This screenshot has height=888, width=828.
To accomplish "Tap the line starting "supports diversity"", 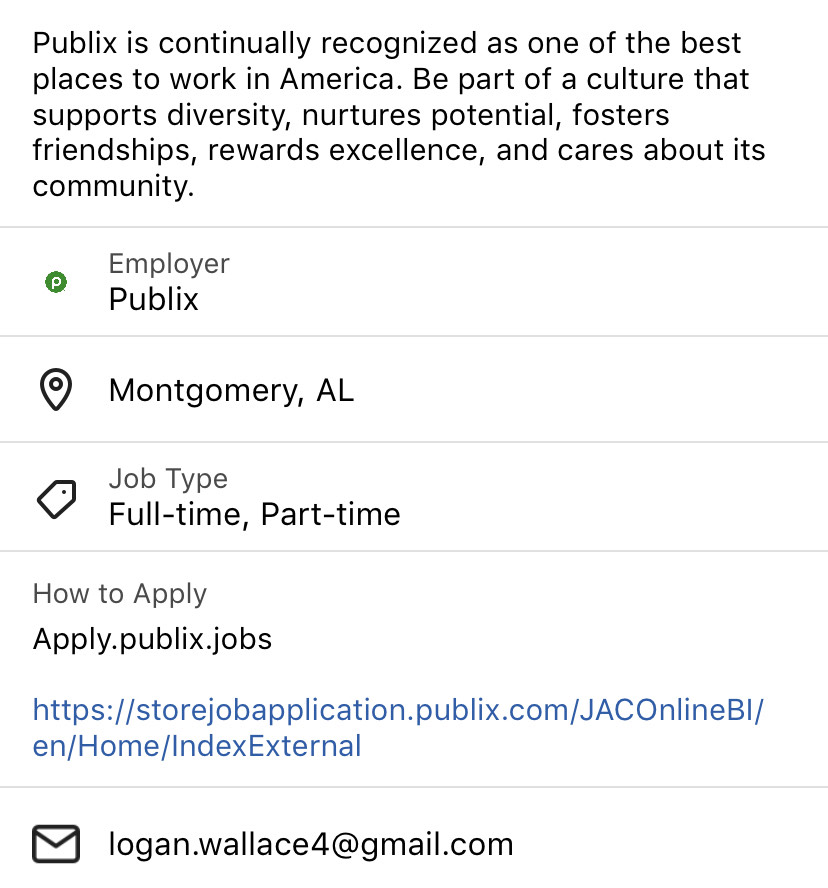I will point(351,115).
